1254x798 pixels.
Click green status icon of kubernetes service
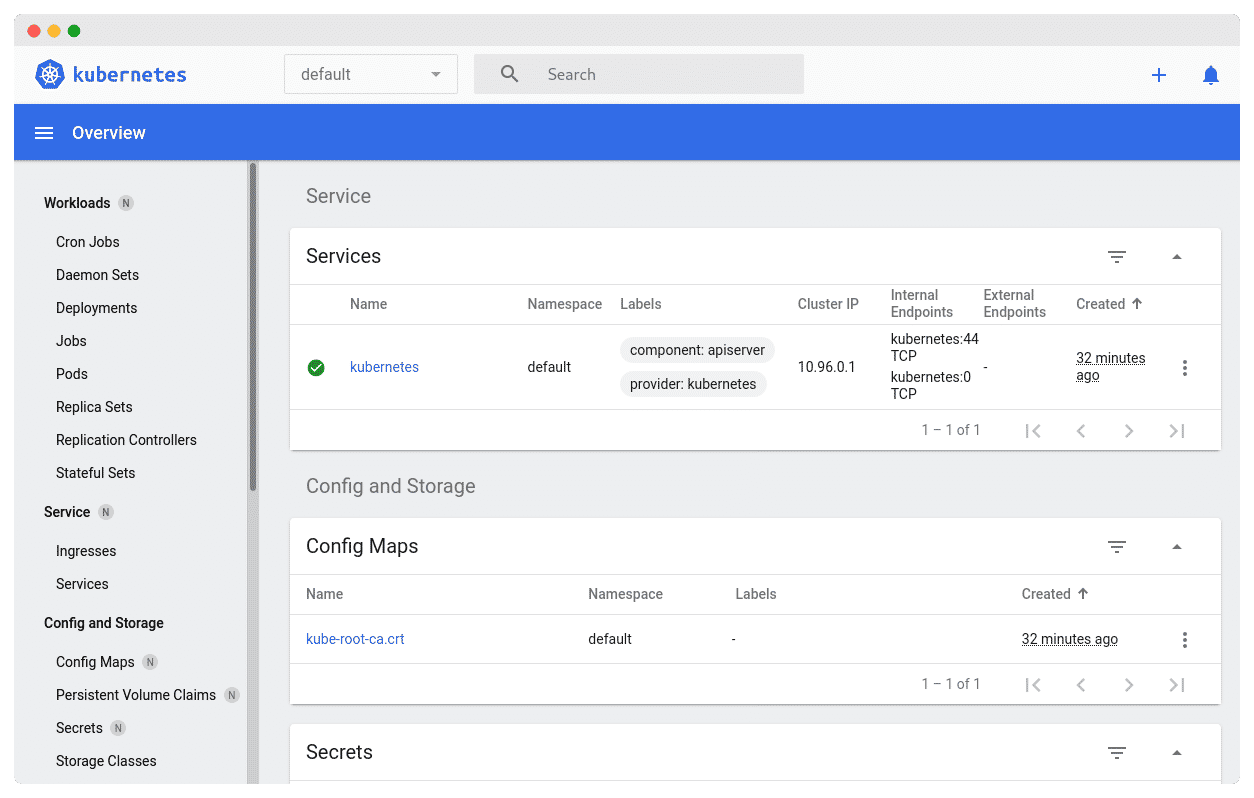tap(316, 368)
